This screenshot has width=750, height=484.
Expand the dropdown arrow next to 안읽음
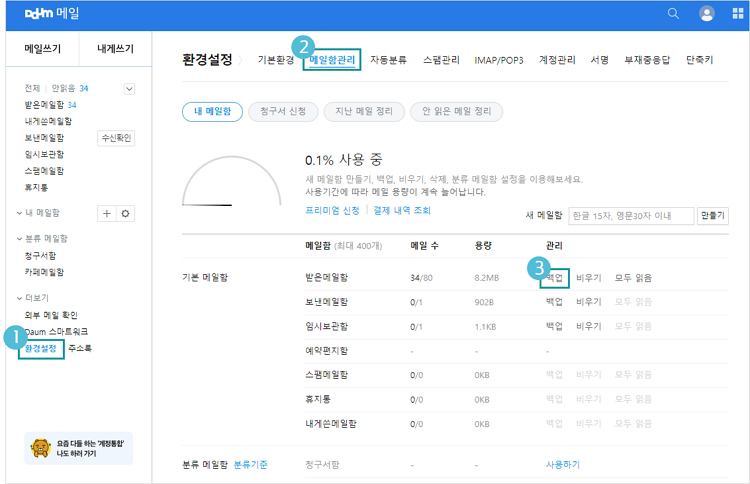point(129,89)
